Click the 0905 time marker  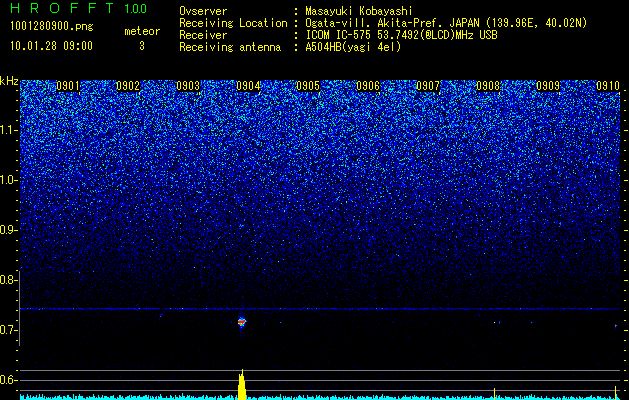click(308, 86)
